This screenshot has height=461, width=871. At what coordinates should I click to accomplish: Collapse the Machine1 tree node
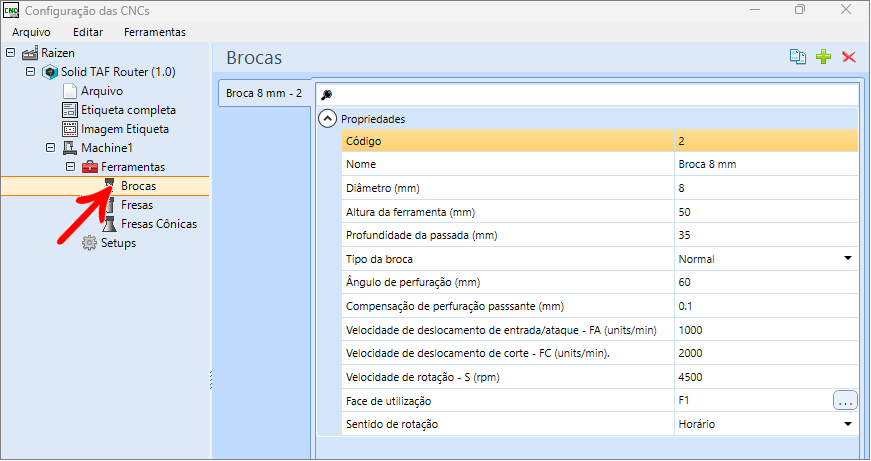[x=51, y=148]
